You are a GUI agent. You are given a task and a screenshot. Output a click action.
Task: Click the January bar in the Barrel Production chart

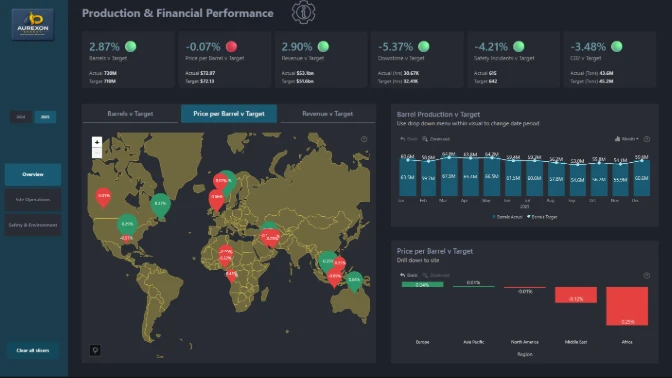pyautogui.click(x=407, y=178)
